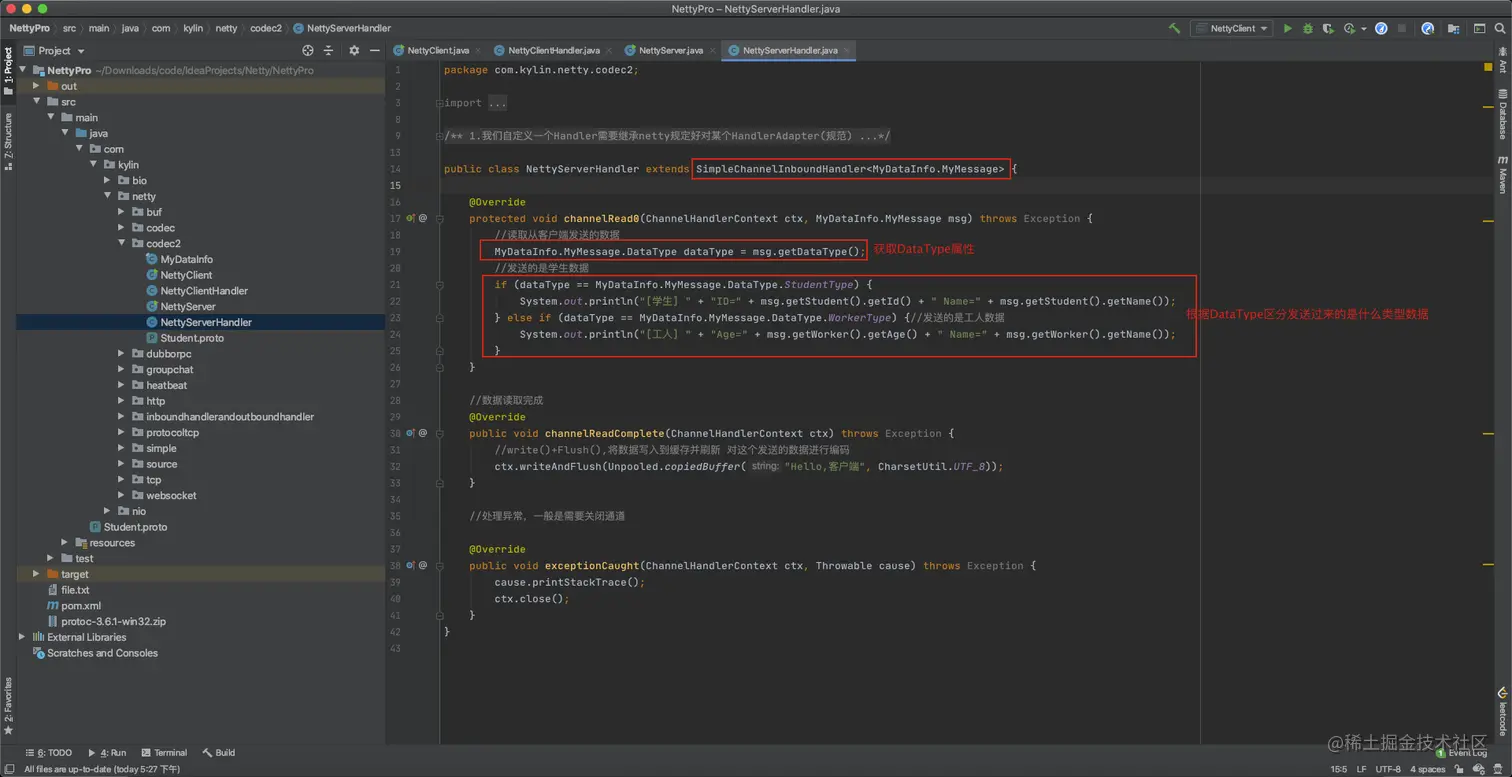This screenshot has height=777, width=1512.
Task: Run NettyClient with the green play icon
Action: (x=1288, y=29)
